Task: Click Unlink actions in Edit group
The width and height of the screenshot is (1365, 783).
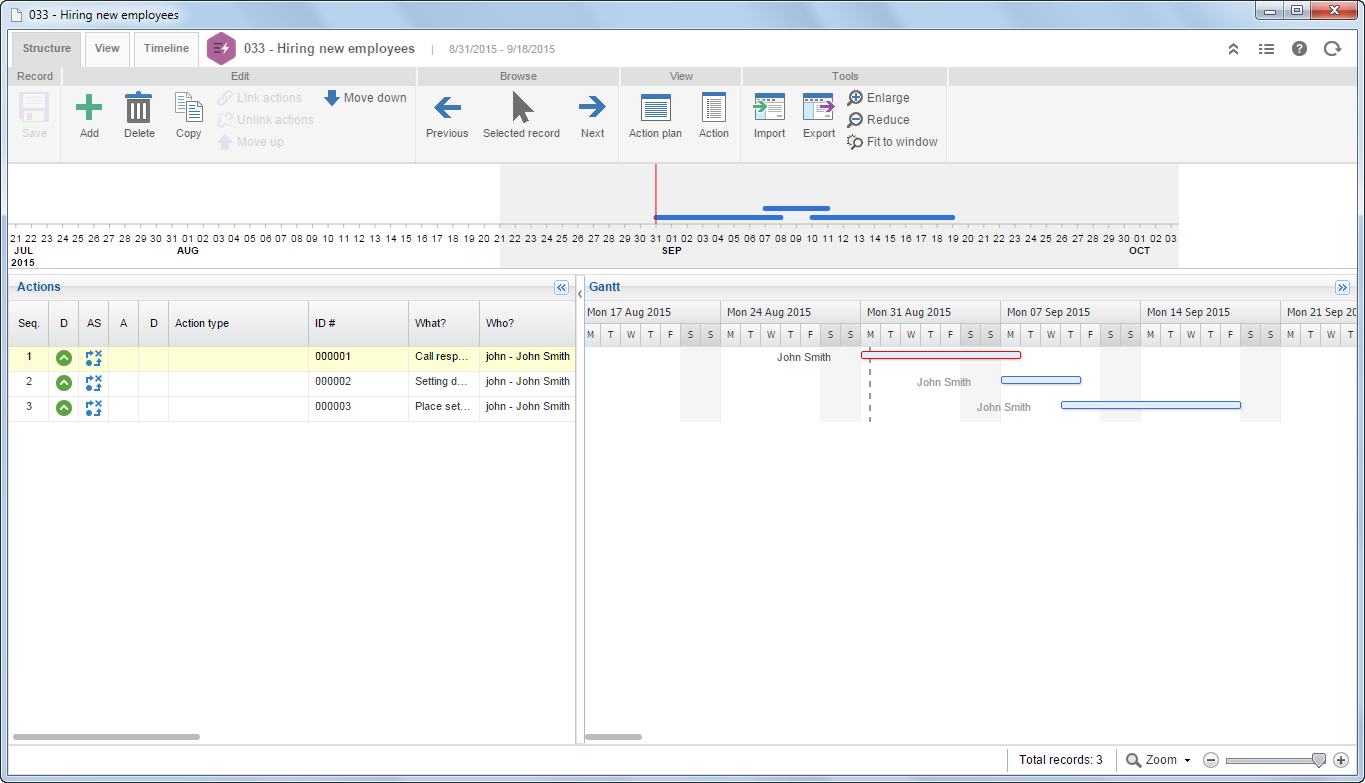Action: point(266,120)
